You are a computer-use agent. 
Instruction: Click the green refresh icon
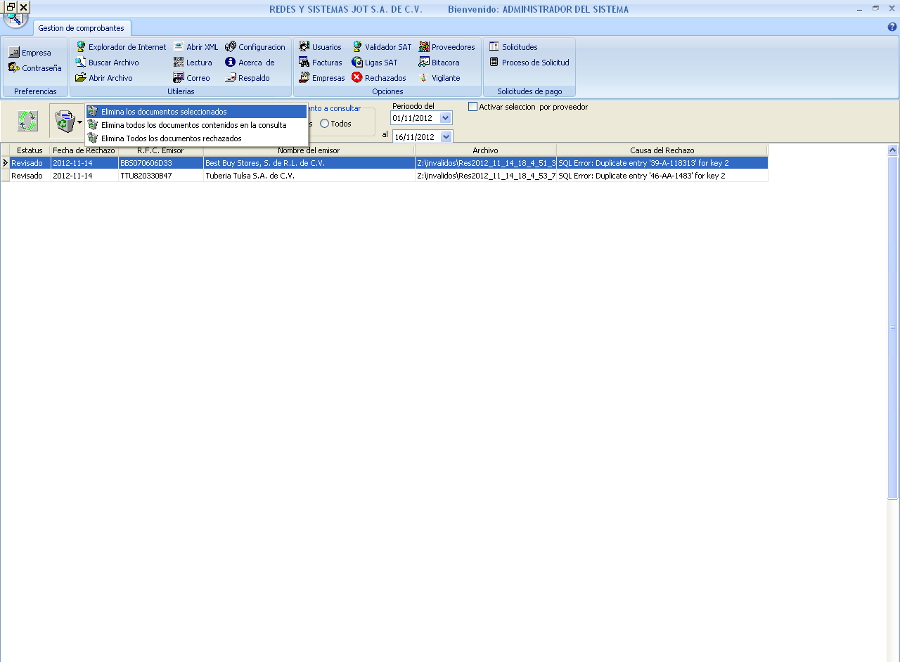(28, 122)
